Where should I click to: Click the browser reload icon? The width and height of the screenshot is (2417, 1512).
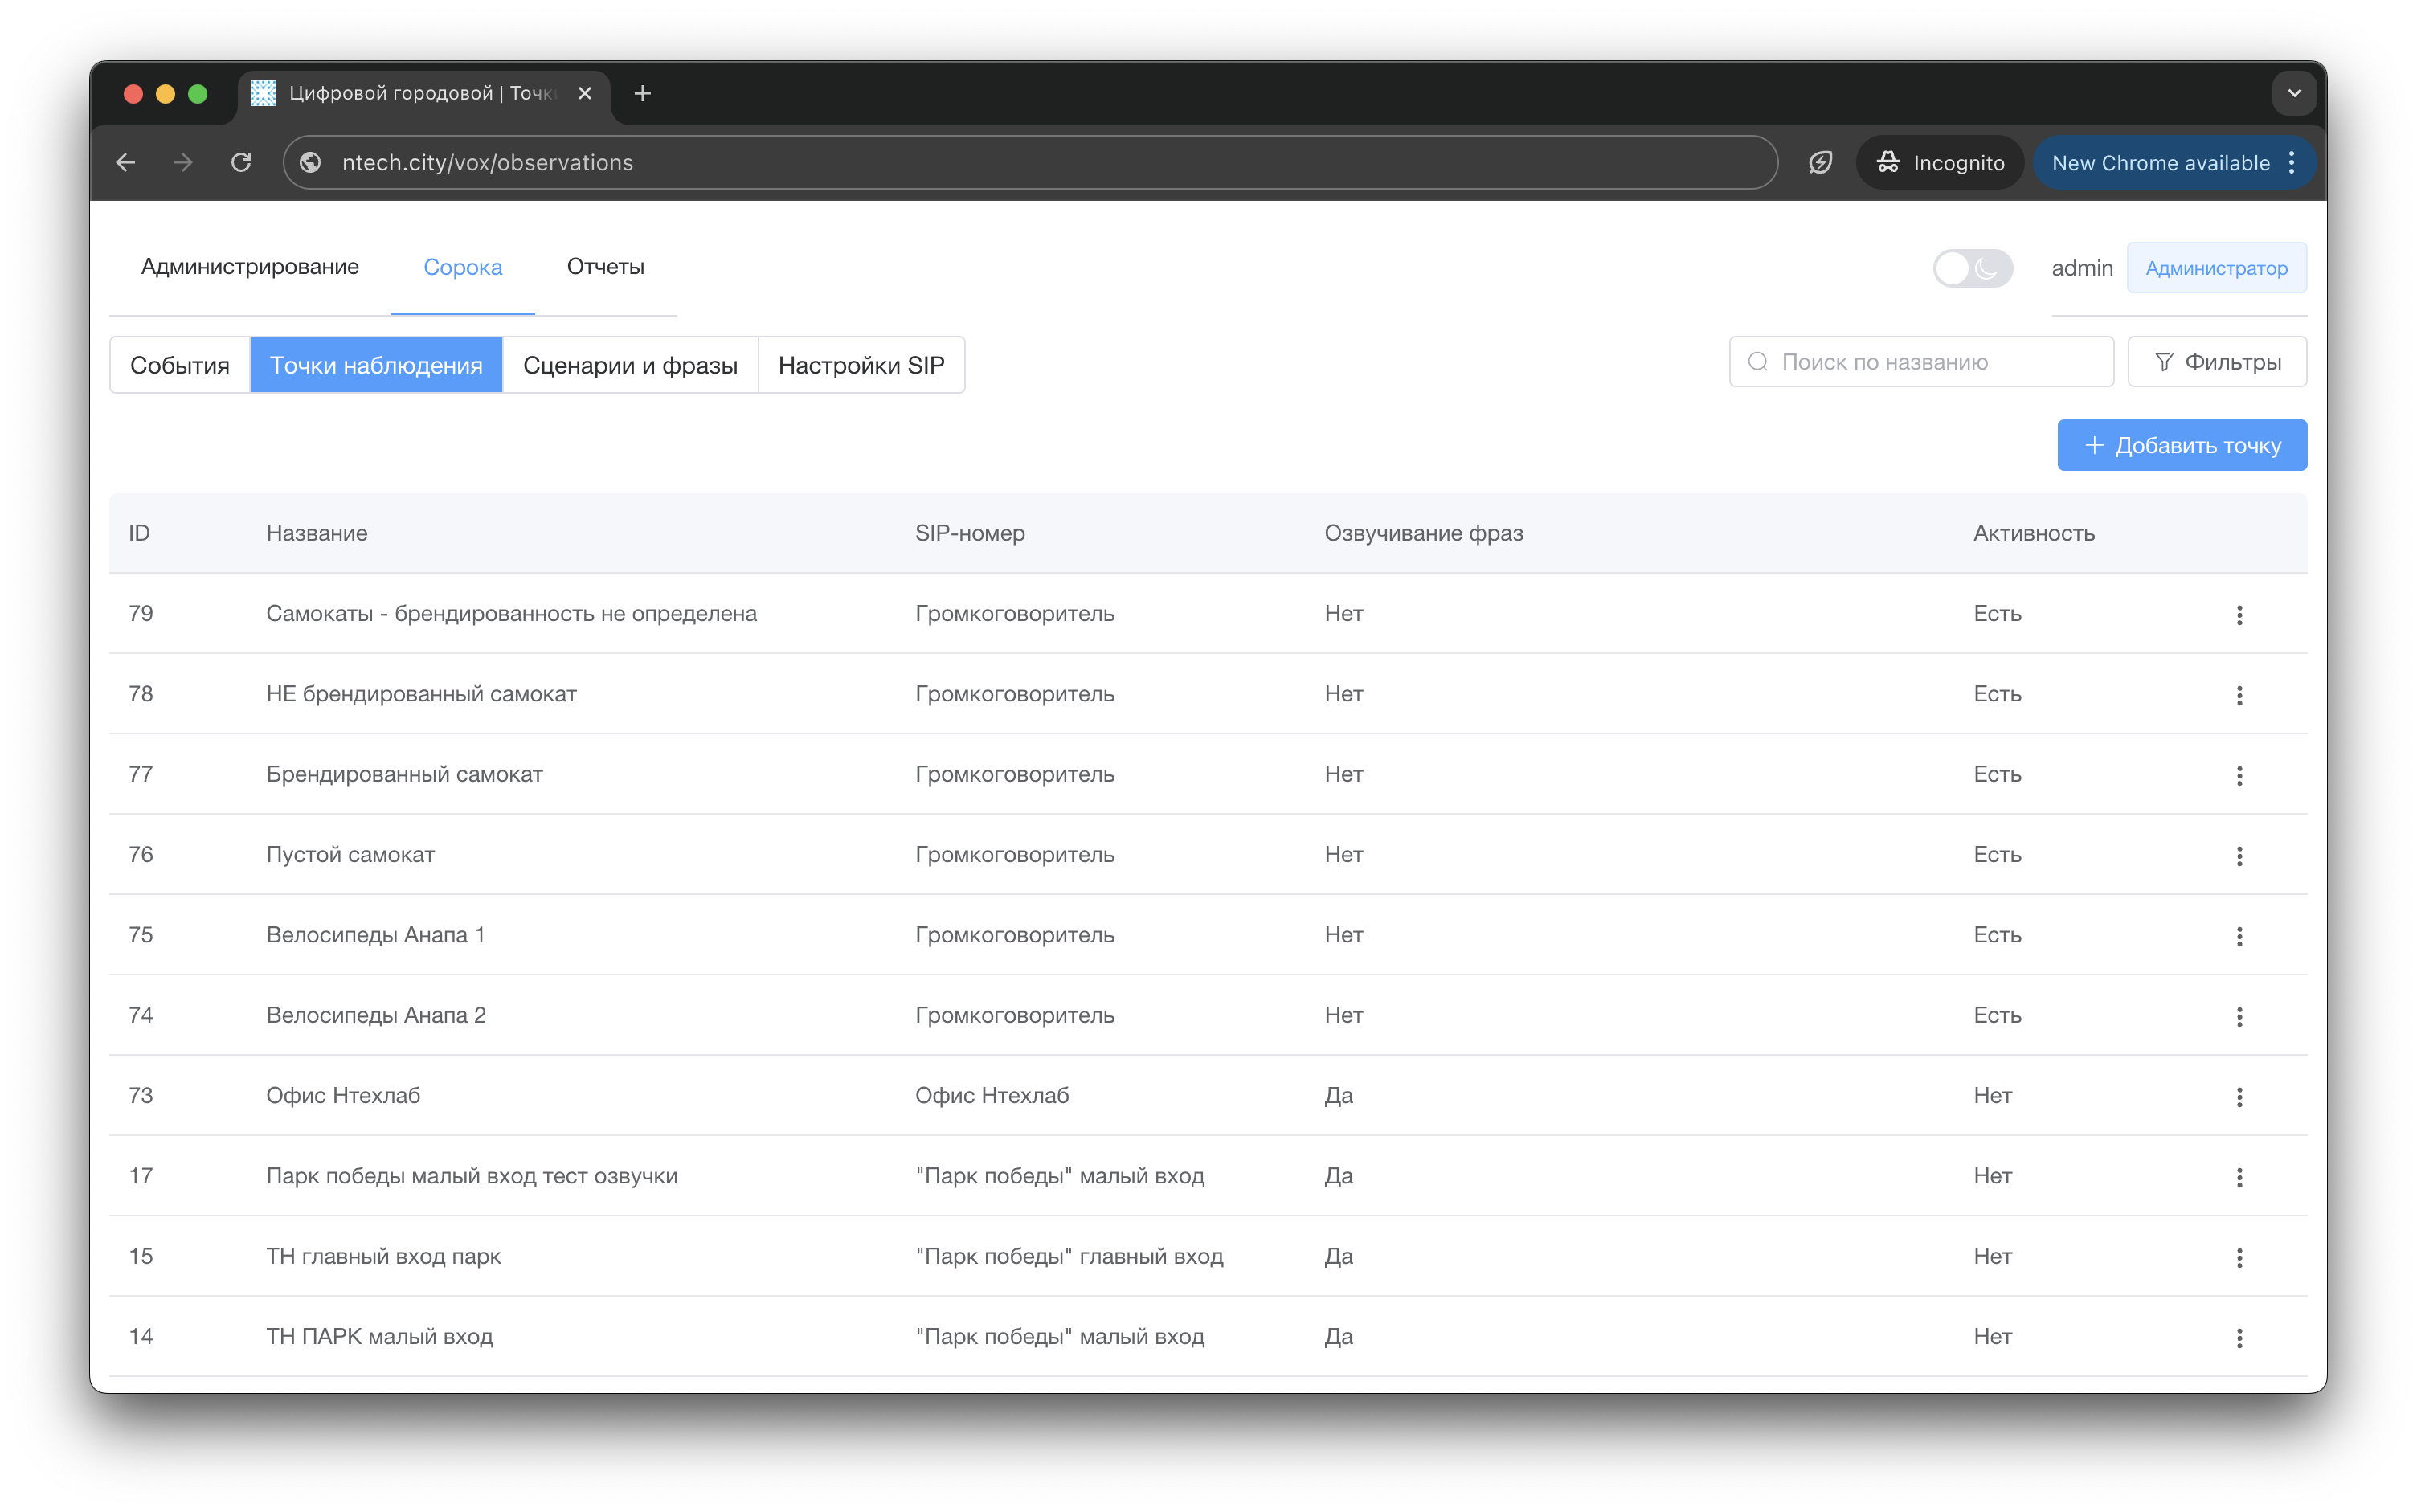tap(241, 162)
